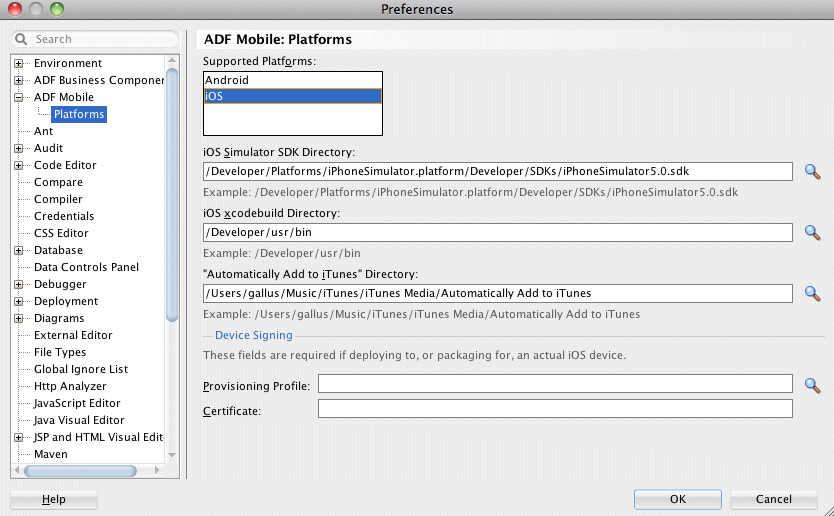Select Android in Supported Platforms list
Viewport: 834px width, 516px height.
[292, 80]
